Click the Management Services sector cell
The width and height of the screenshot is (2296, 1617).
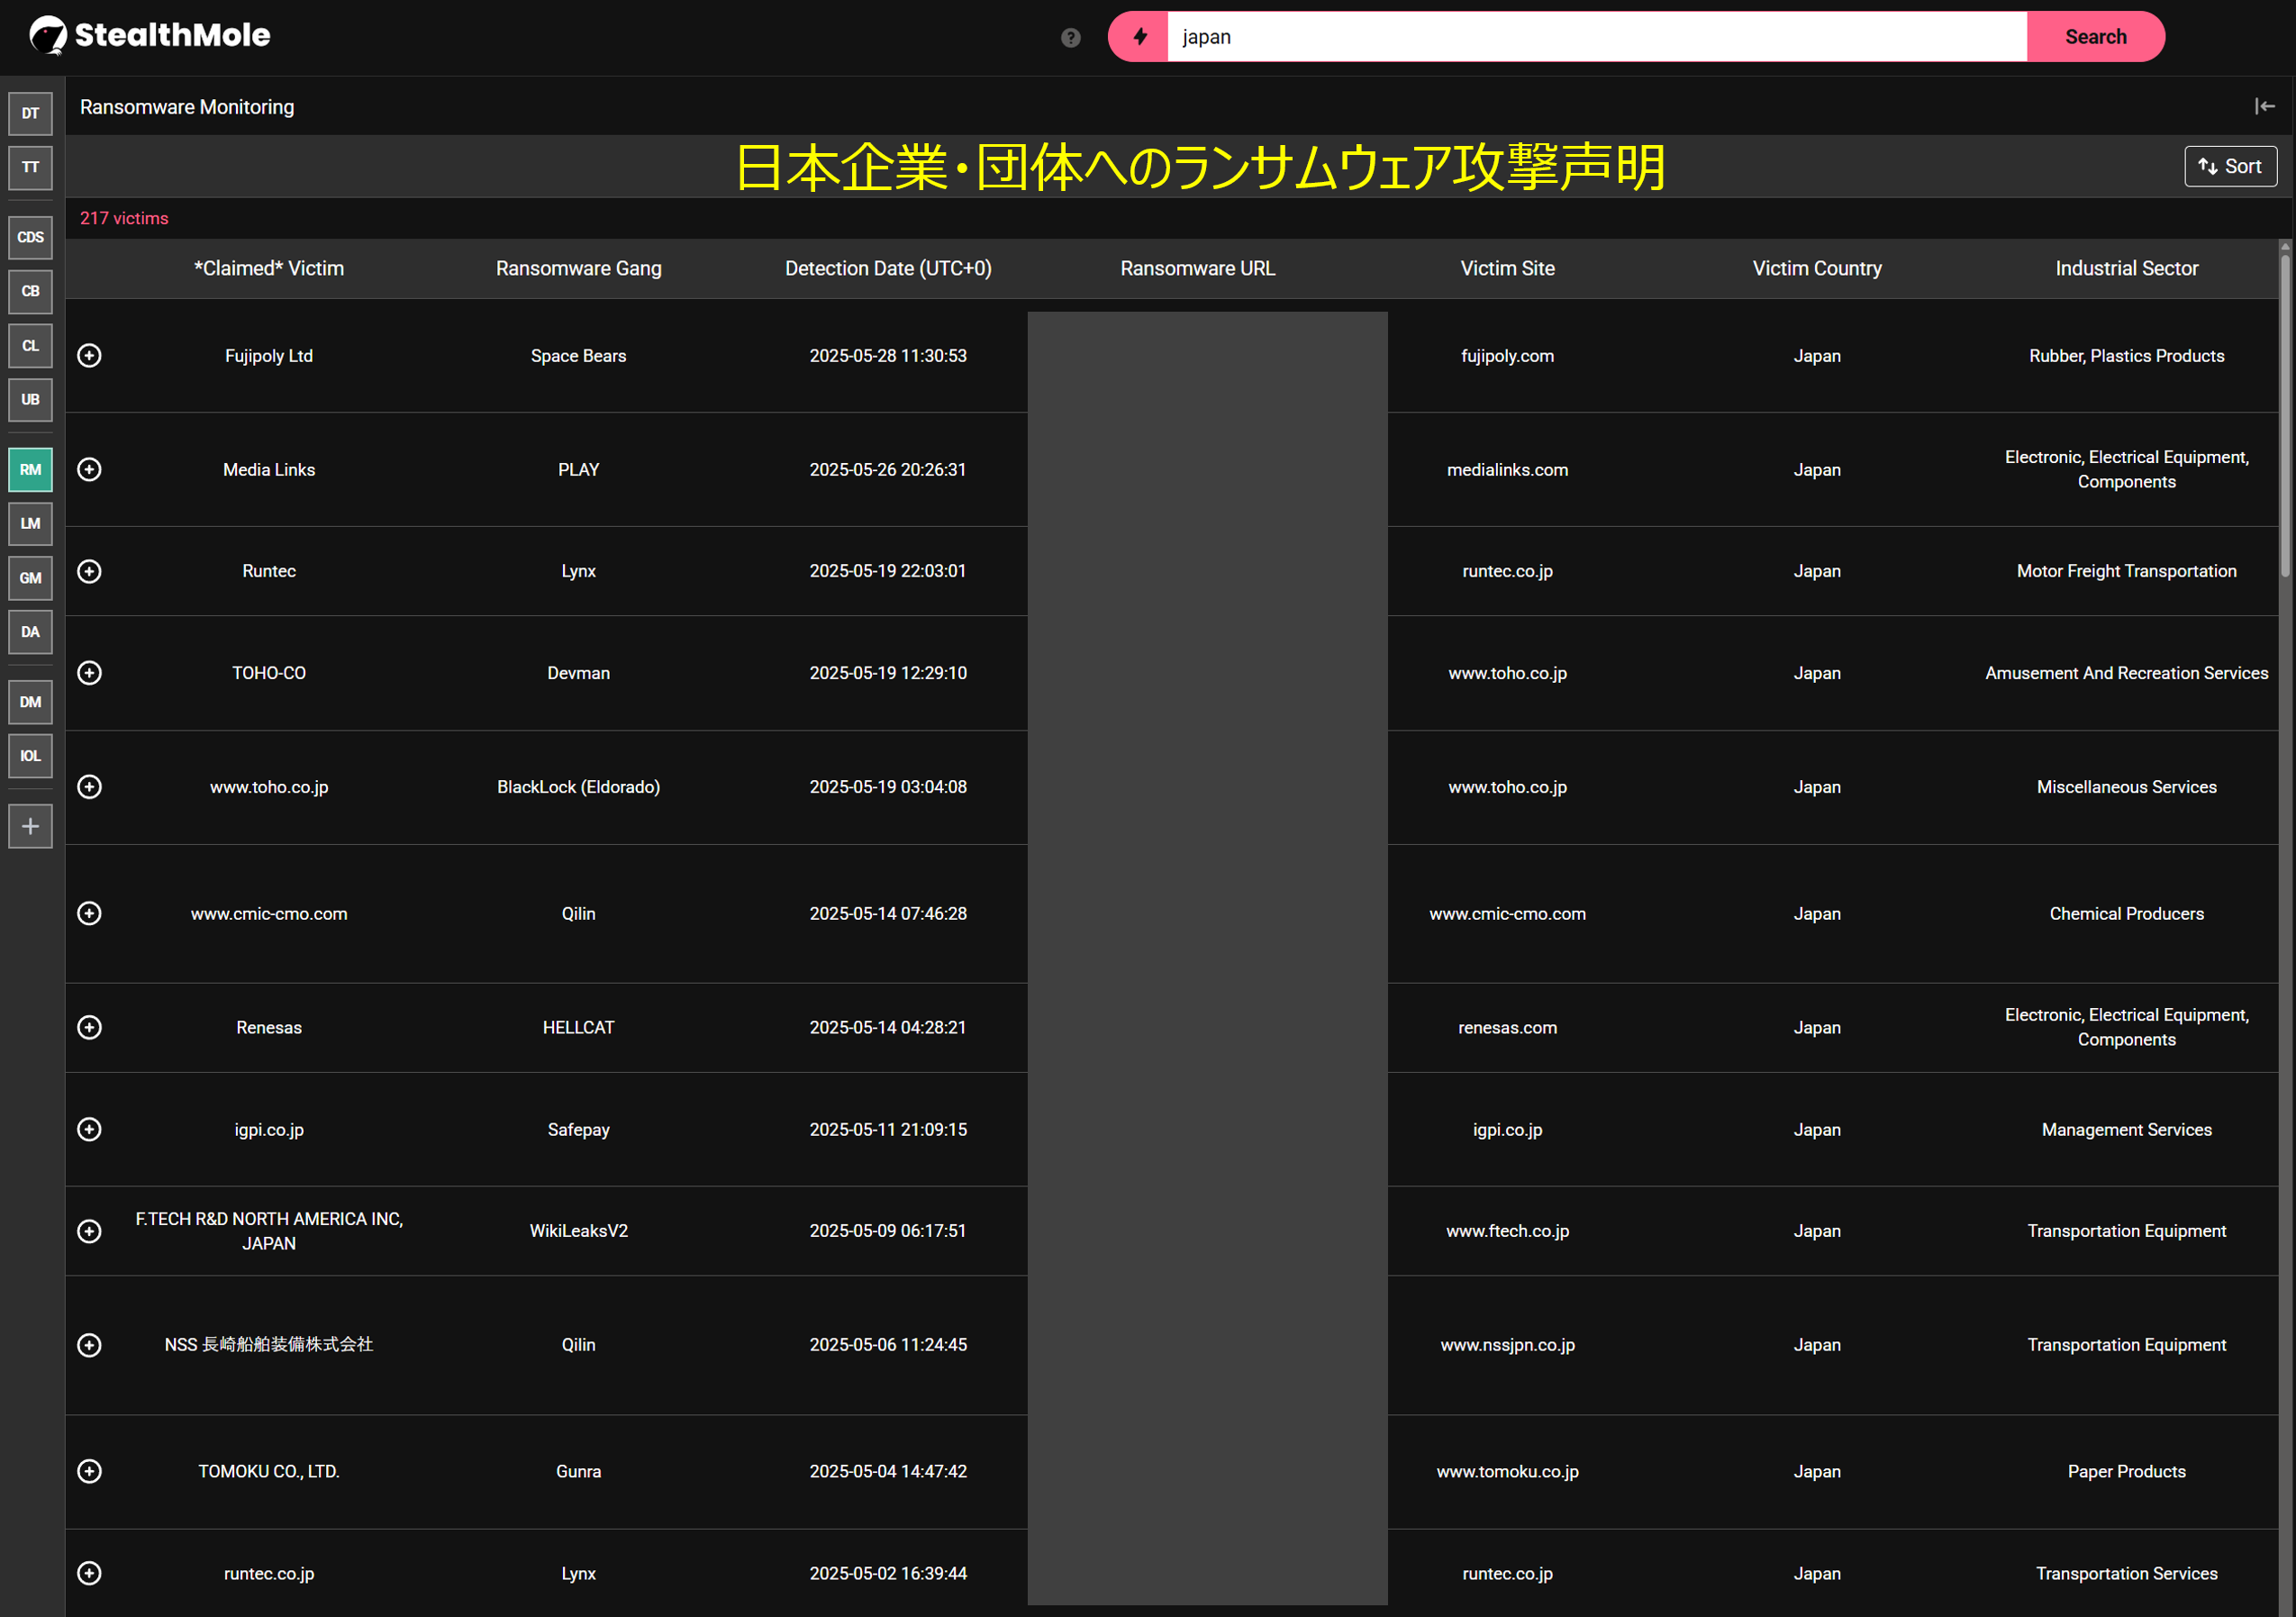tap(2126, 1130)
